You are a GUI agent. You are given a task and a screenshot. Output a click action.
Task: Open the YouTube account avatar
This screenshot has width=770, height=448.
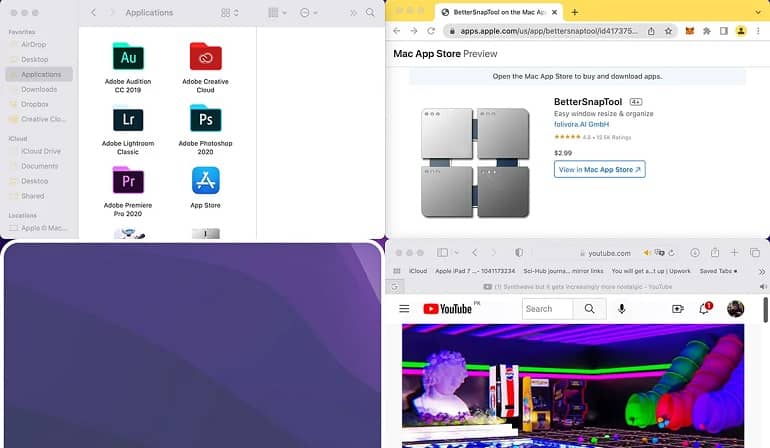pyautogui.click(x=735, y=308)
